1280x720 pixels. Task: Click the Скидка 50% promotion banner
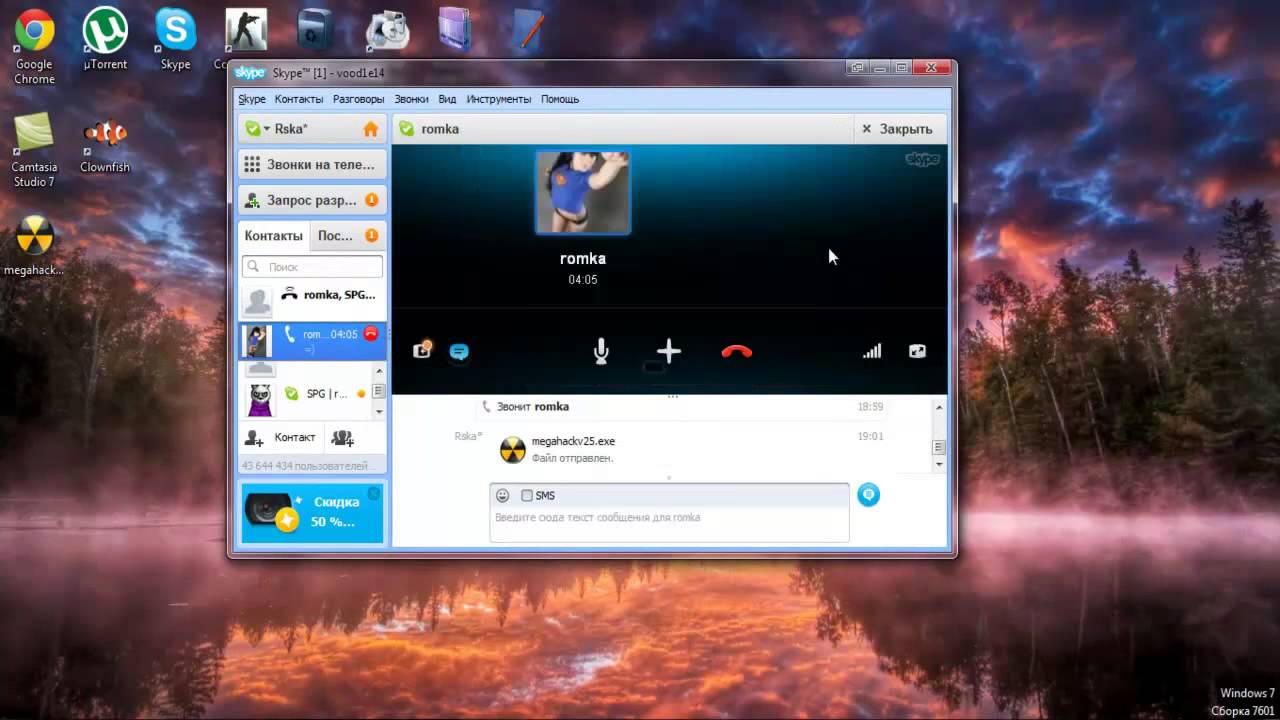point(312,513)
